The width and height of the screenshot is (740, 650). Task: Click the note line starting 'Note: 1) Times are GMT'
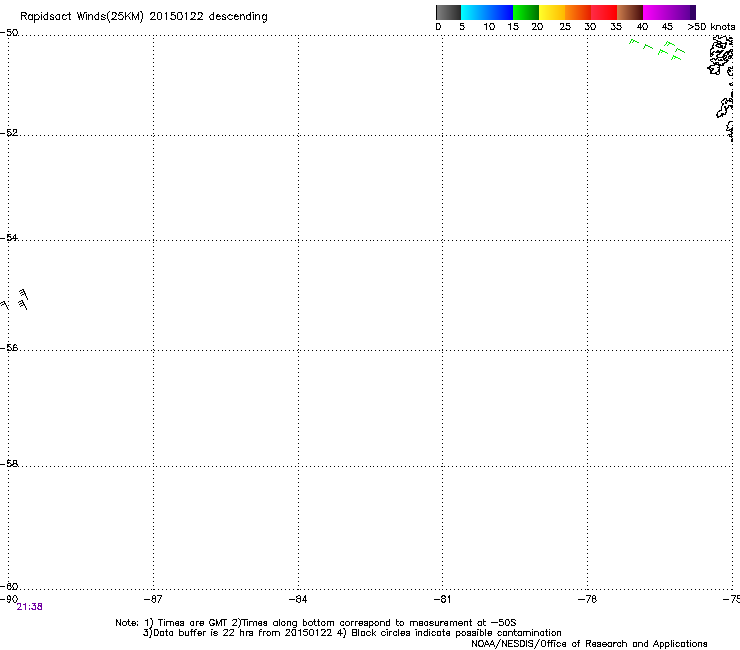tap(316, 623)
